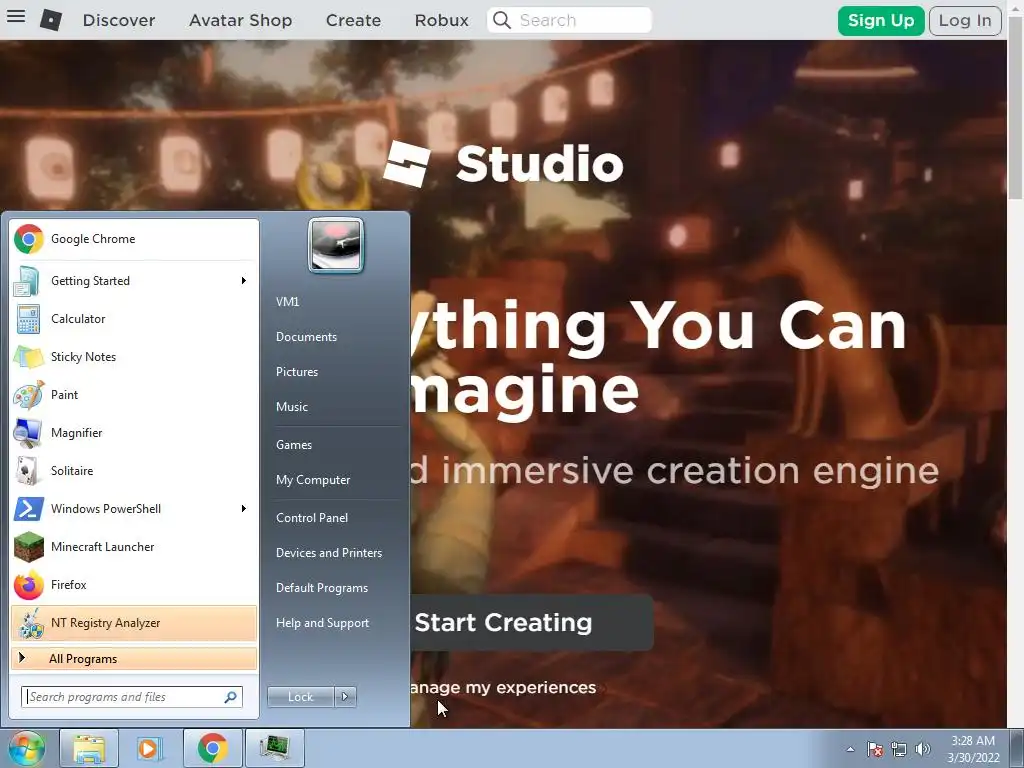
Task: Open Documents from Start menu
Action: click(x=306, y=337)
